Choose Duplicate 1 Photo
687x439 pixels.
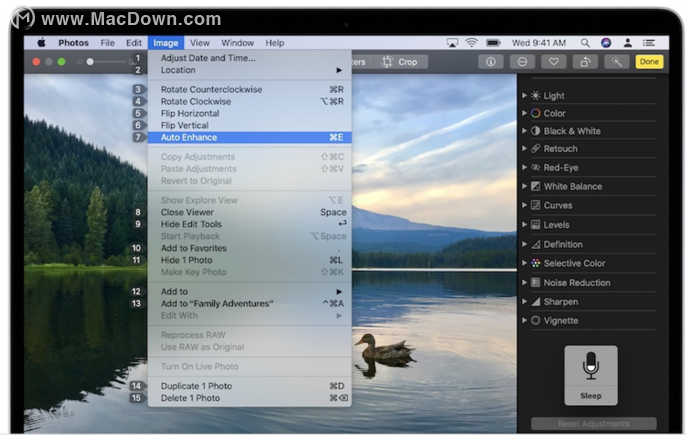(x=250, y=386)
